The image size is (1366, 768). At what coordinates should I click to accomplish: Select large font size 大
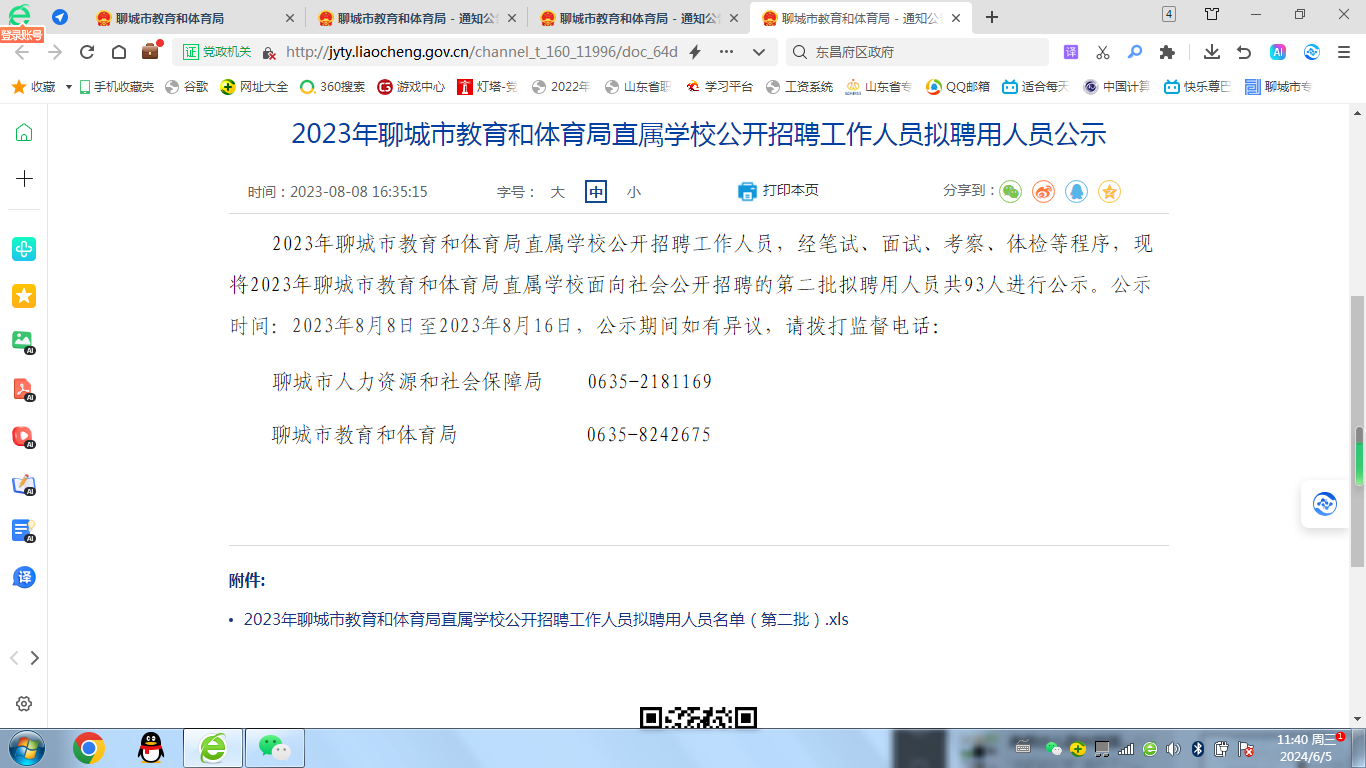[558, 191]
